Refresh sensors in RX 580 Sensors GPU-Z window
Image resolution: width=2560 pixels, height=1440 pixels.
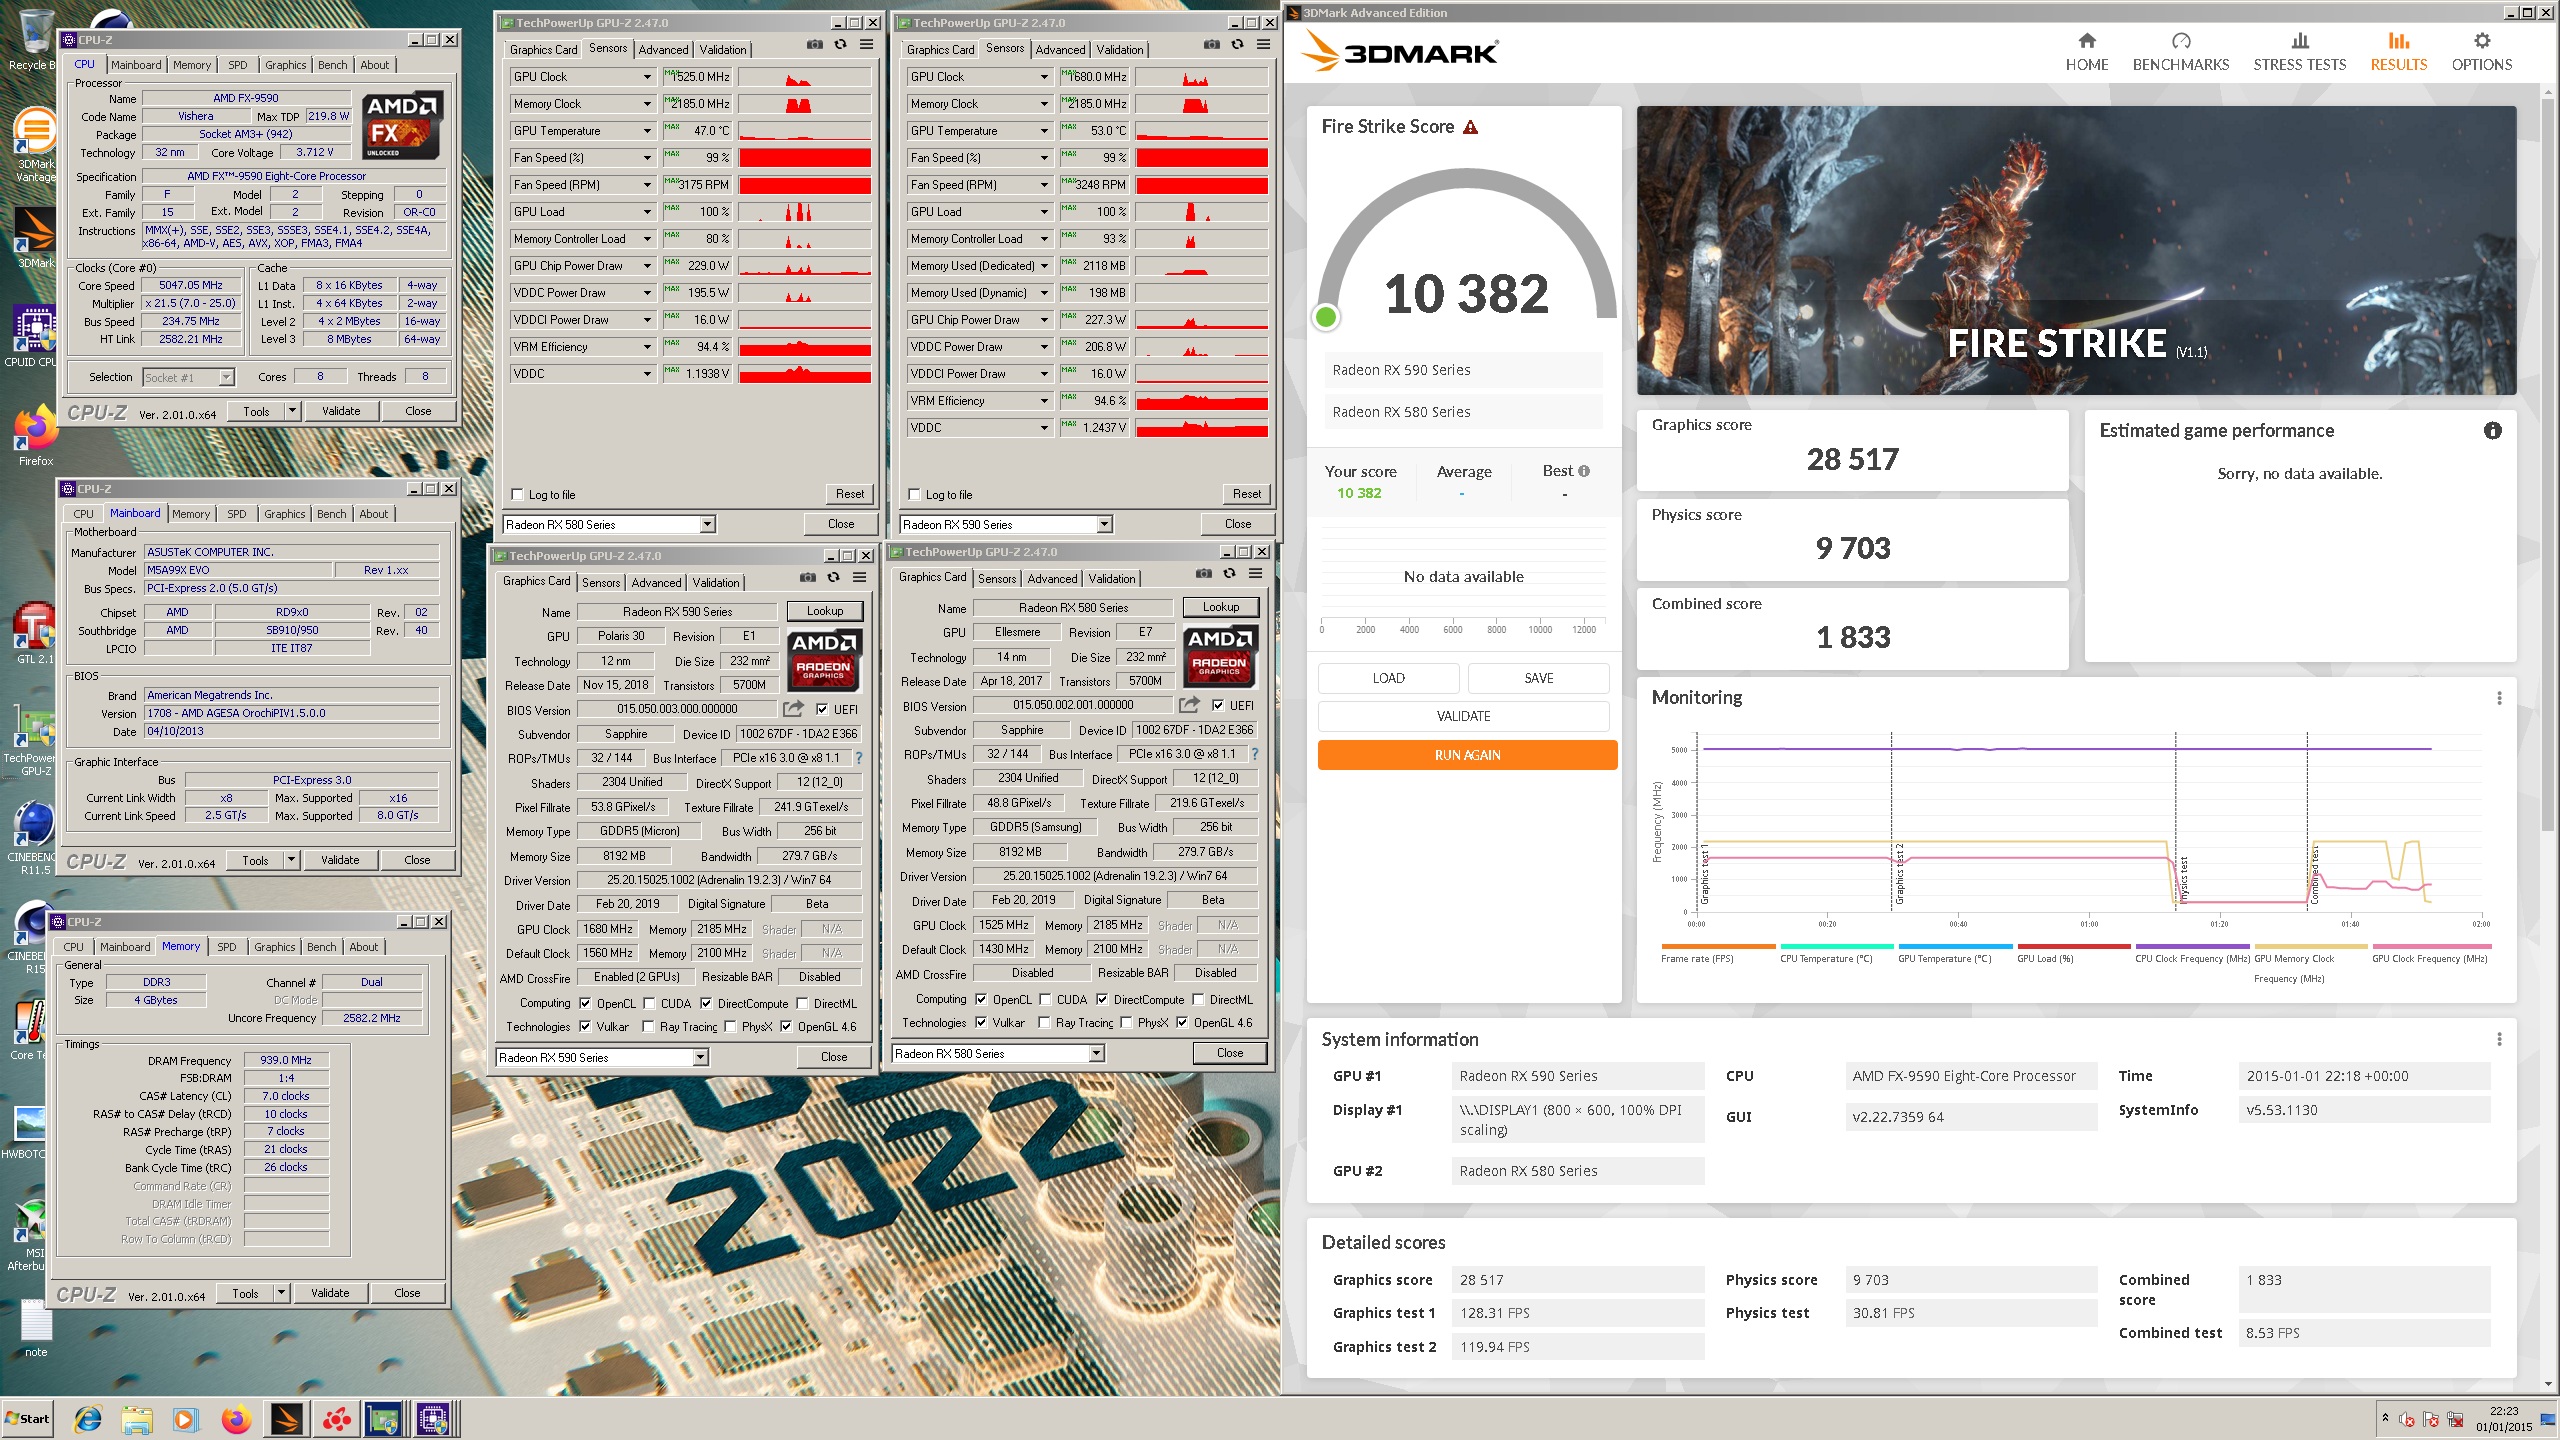[841, 45]
